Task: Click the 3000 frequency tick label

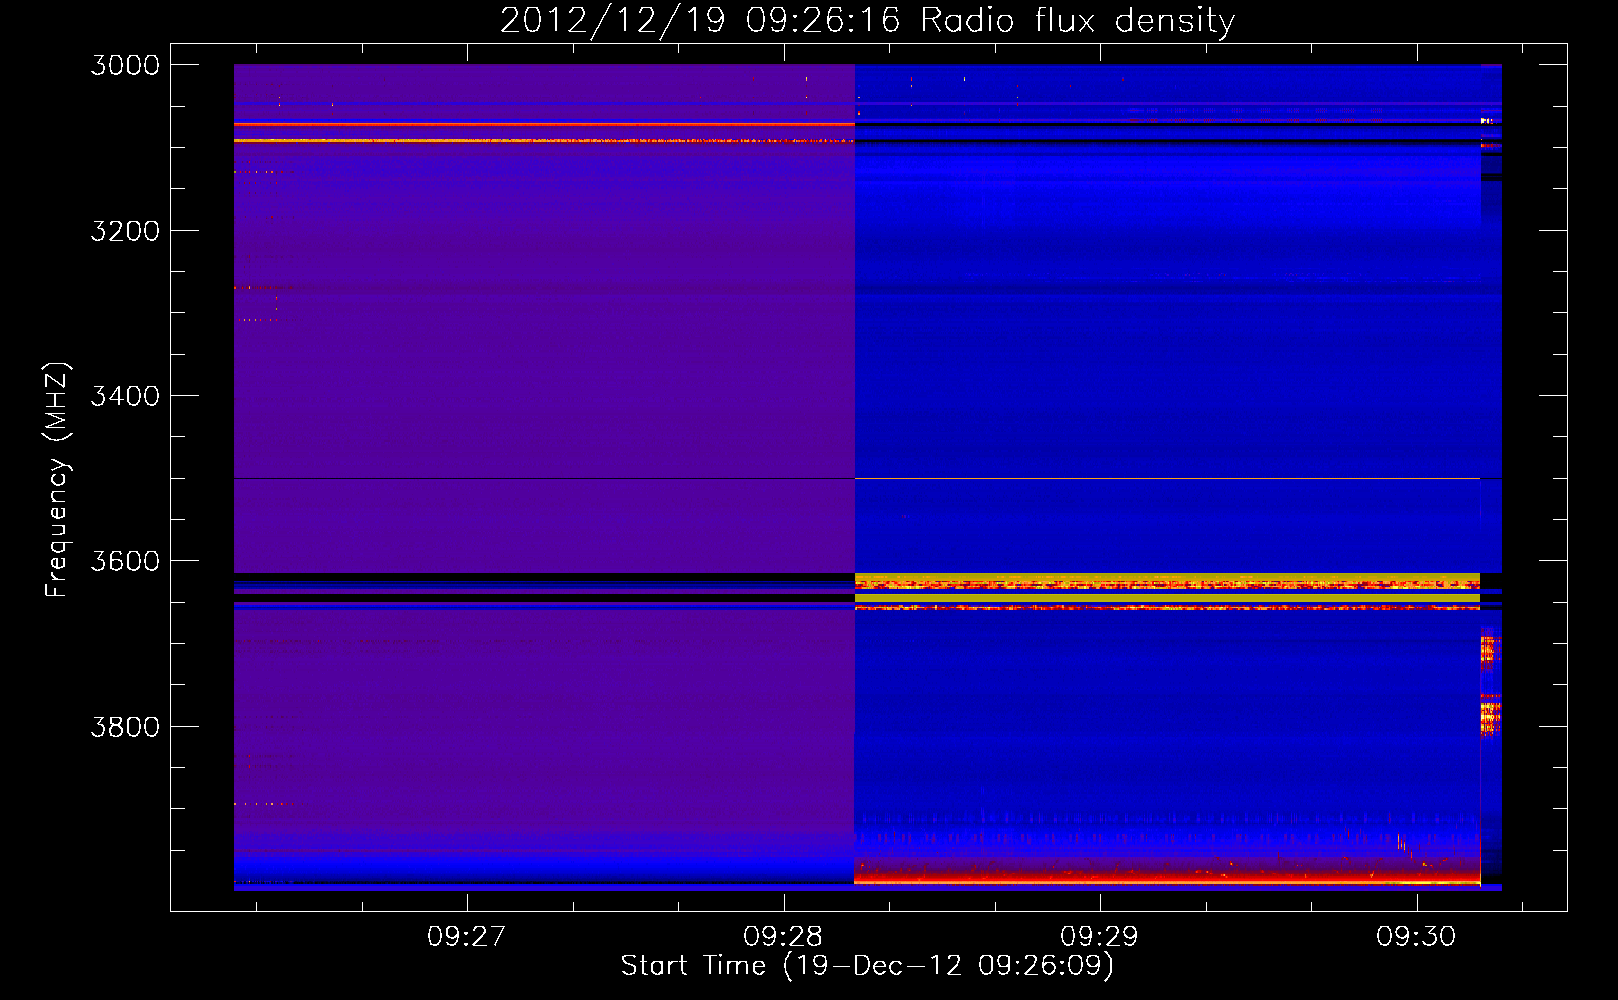Action: (x=125, y=65)
